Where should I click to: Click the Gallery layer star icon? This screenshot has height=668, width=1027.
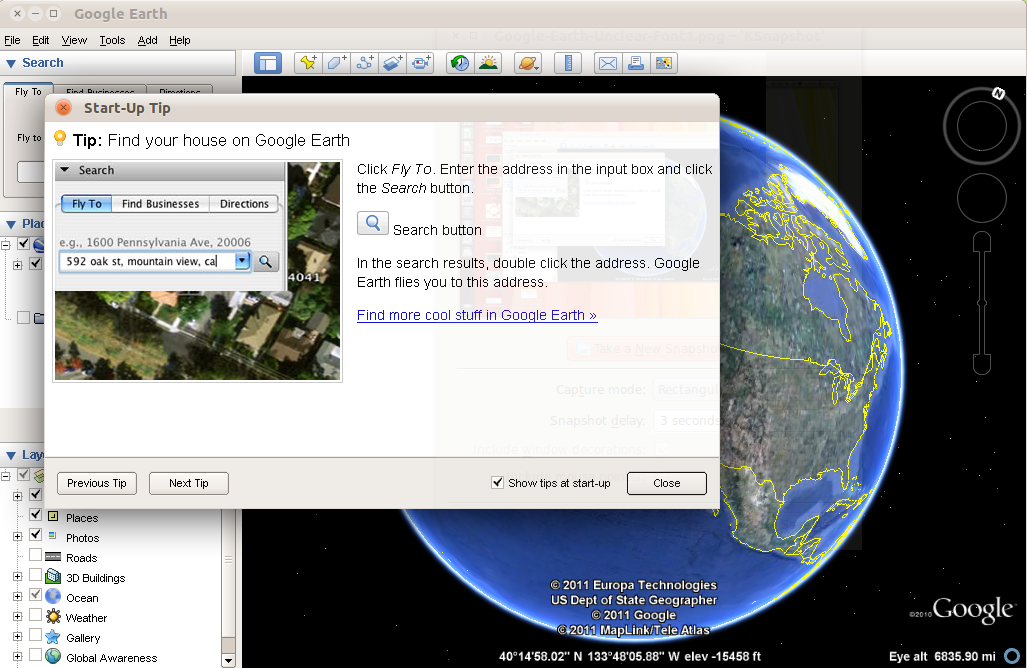[53, 637]
